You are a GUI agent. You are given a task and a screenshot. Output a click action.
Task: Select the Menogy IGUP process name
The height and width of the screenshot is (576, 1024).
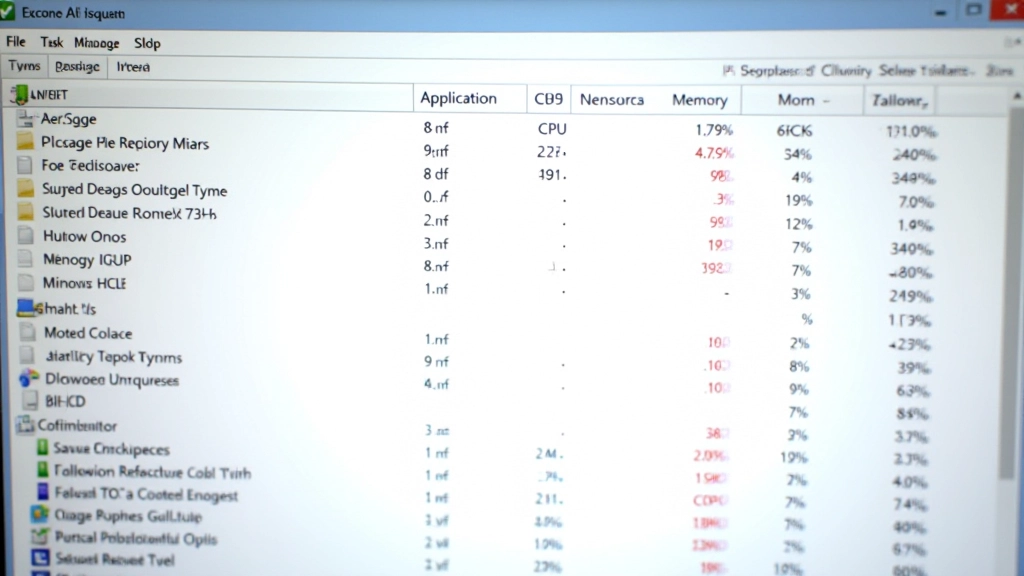tap(87, 260)
